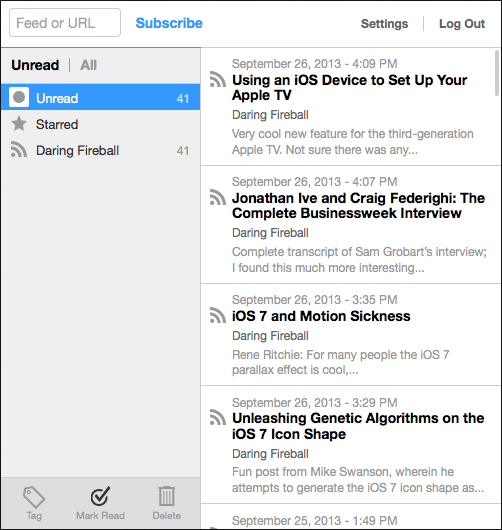The image size is (502, 530).
Task: Open 'Using an iOS Device to Set Up Your Apple TV'
Action: (350, 88)
